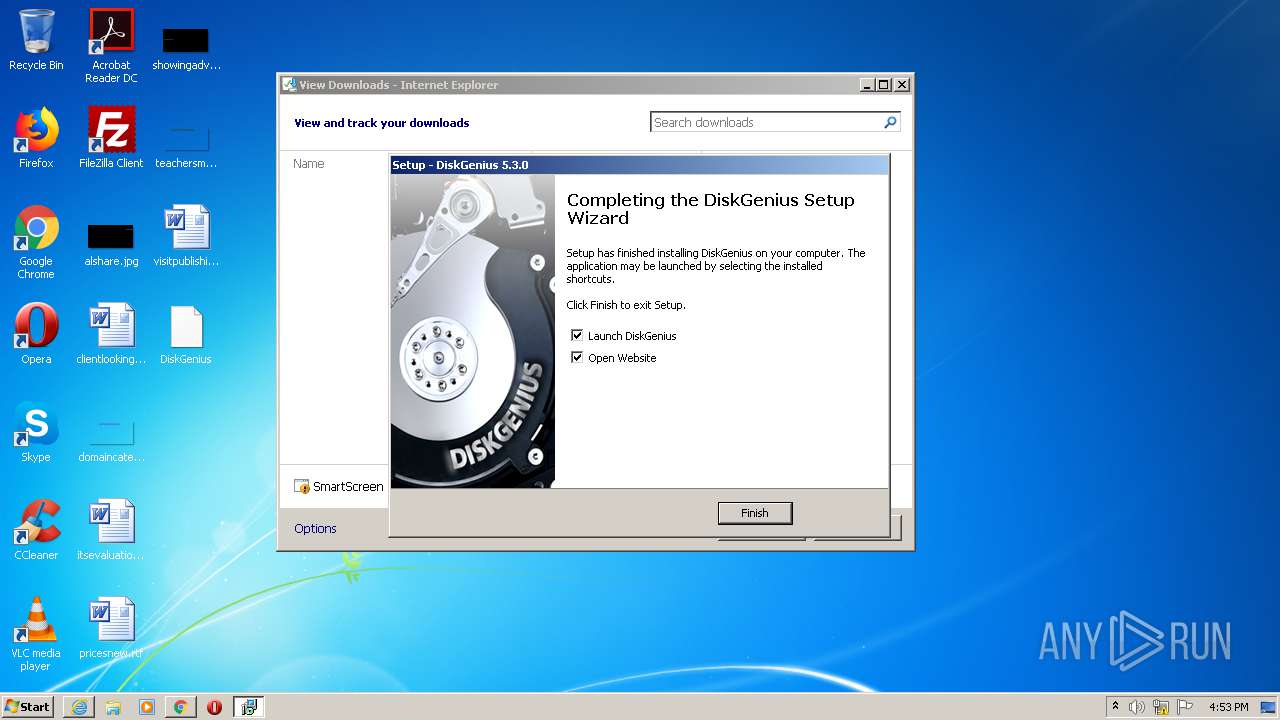Open the Recycle Bin desktop icon

point(36,40)
